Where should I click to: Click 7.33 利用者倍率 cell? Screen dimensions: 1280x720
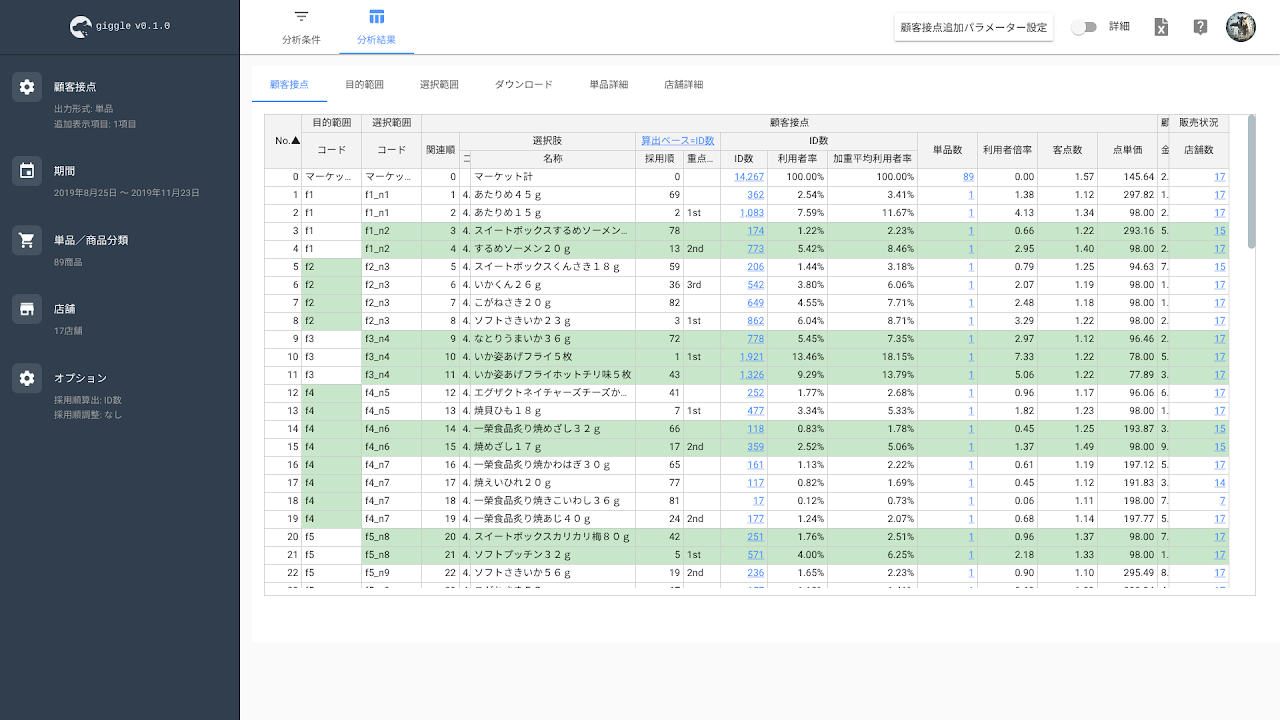pos(1007,357)
